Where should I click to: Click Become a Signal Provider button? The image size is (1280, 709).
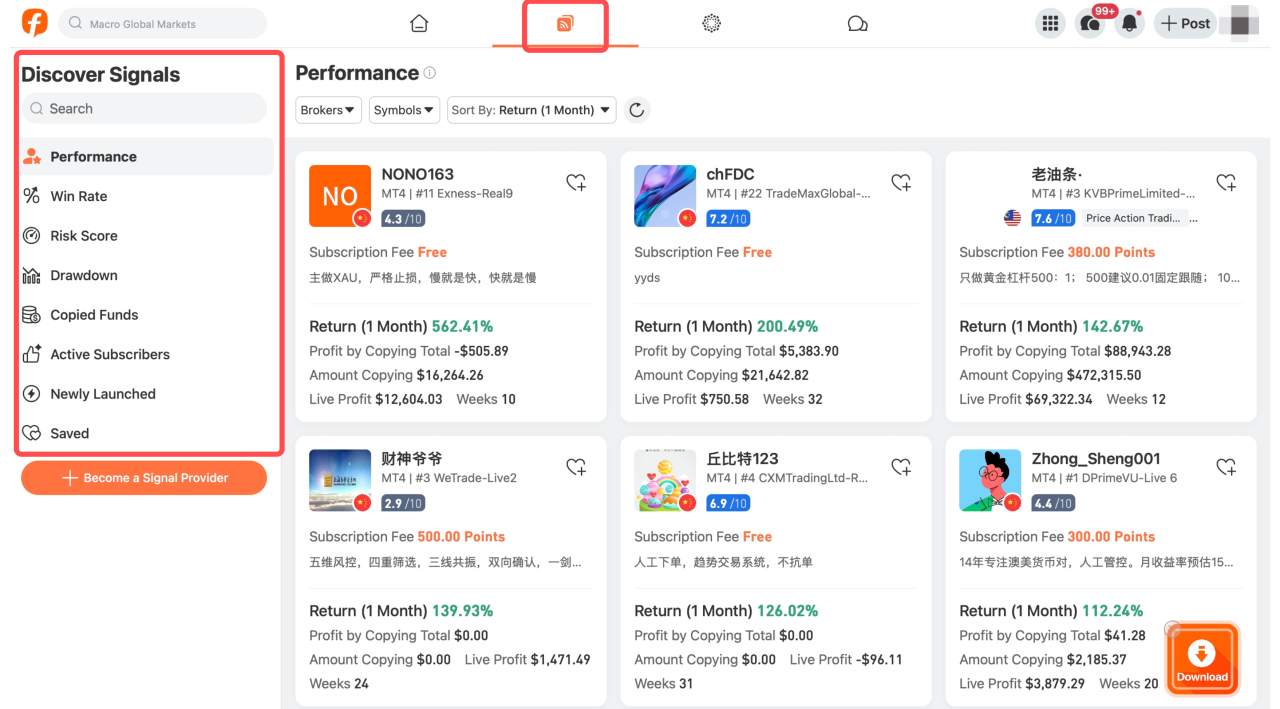coord(144,478)
